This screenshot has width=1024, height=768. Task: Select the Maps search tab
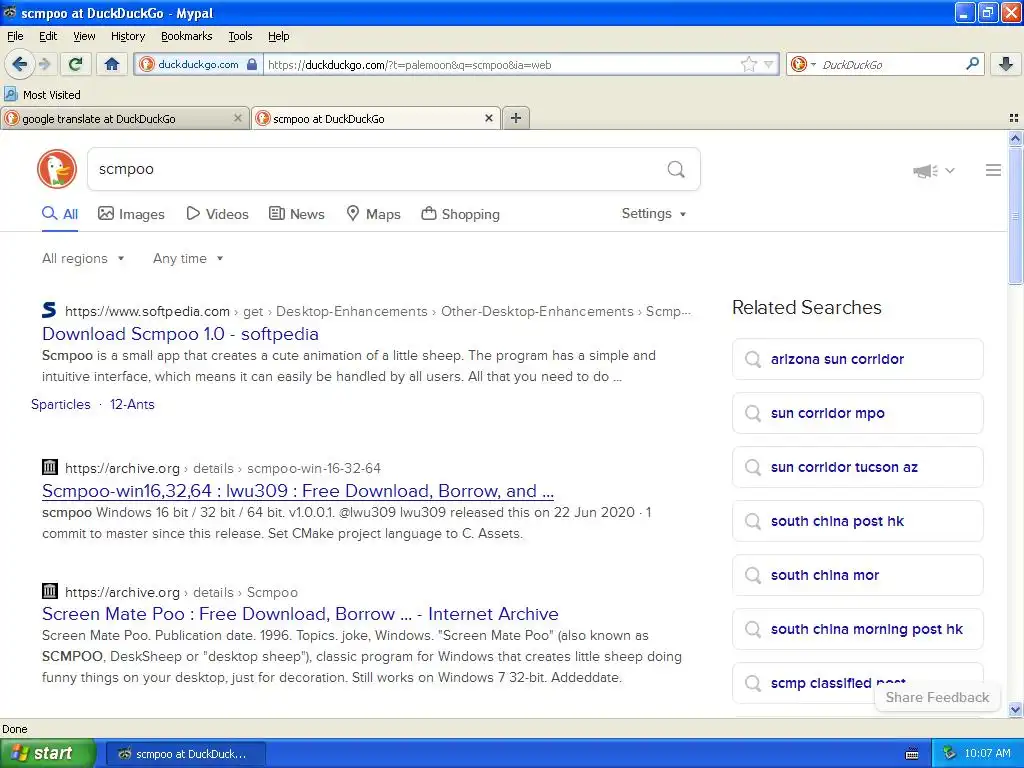[x=373, y=214]
